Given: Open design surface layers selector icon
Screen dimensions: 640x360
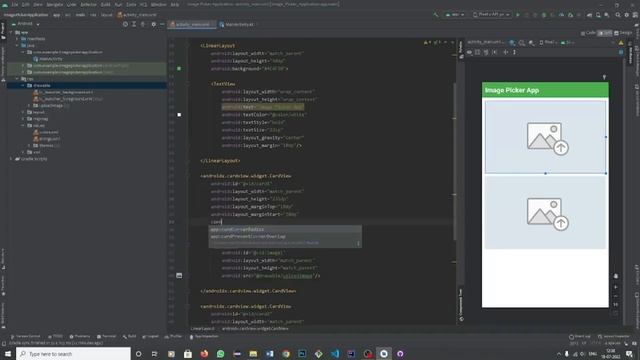Looking at the screenshot, I should (512, 42).
